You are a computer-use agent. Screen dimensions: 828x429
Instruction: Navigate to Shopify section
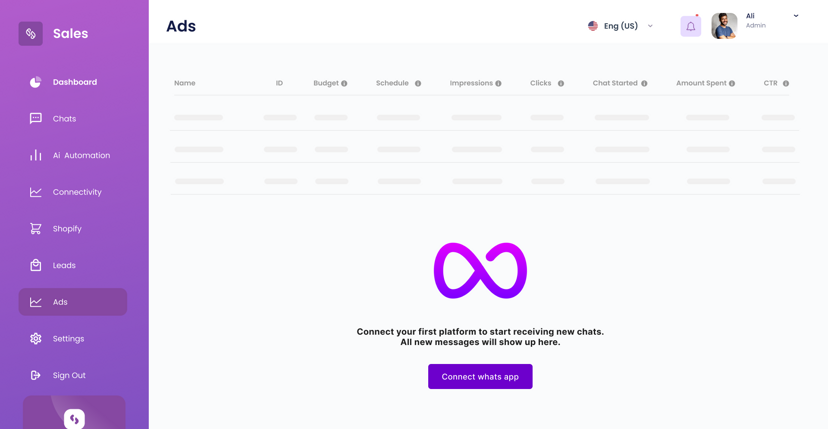coord(66,229)
